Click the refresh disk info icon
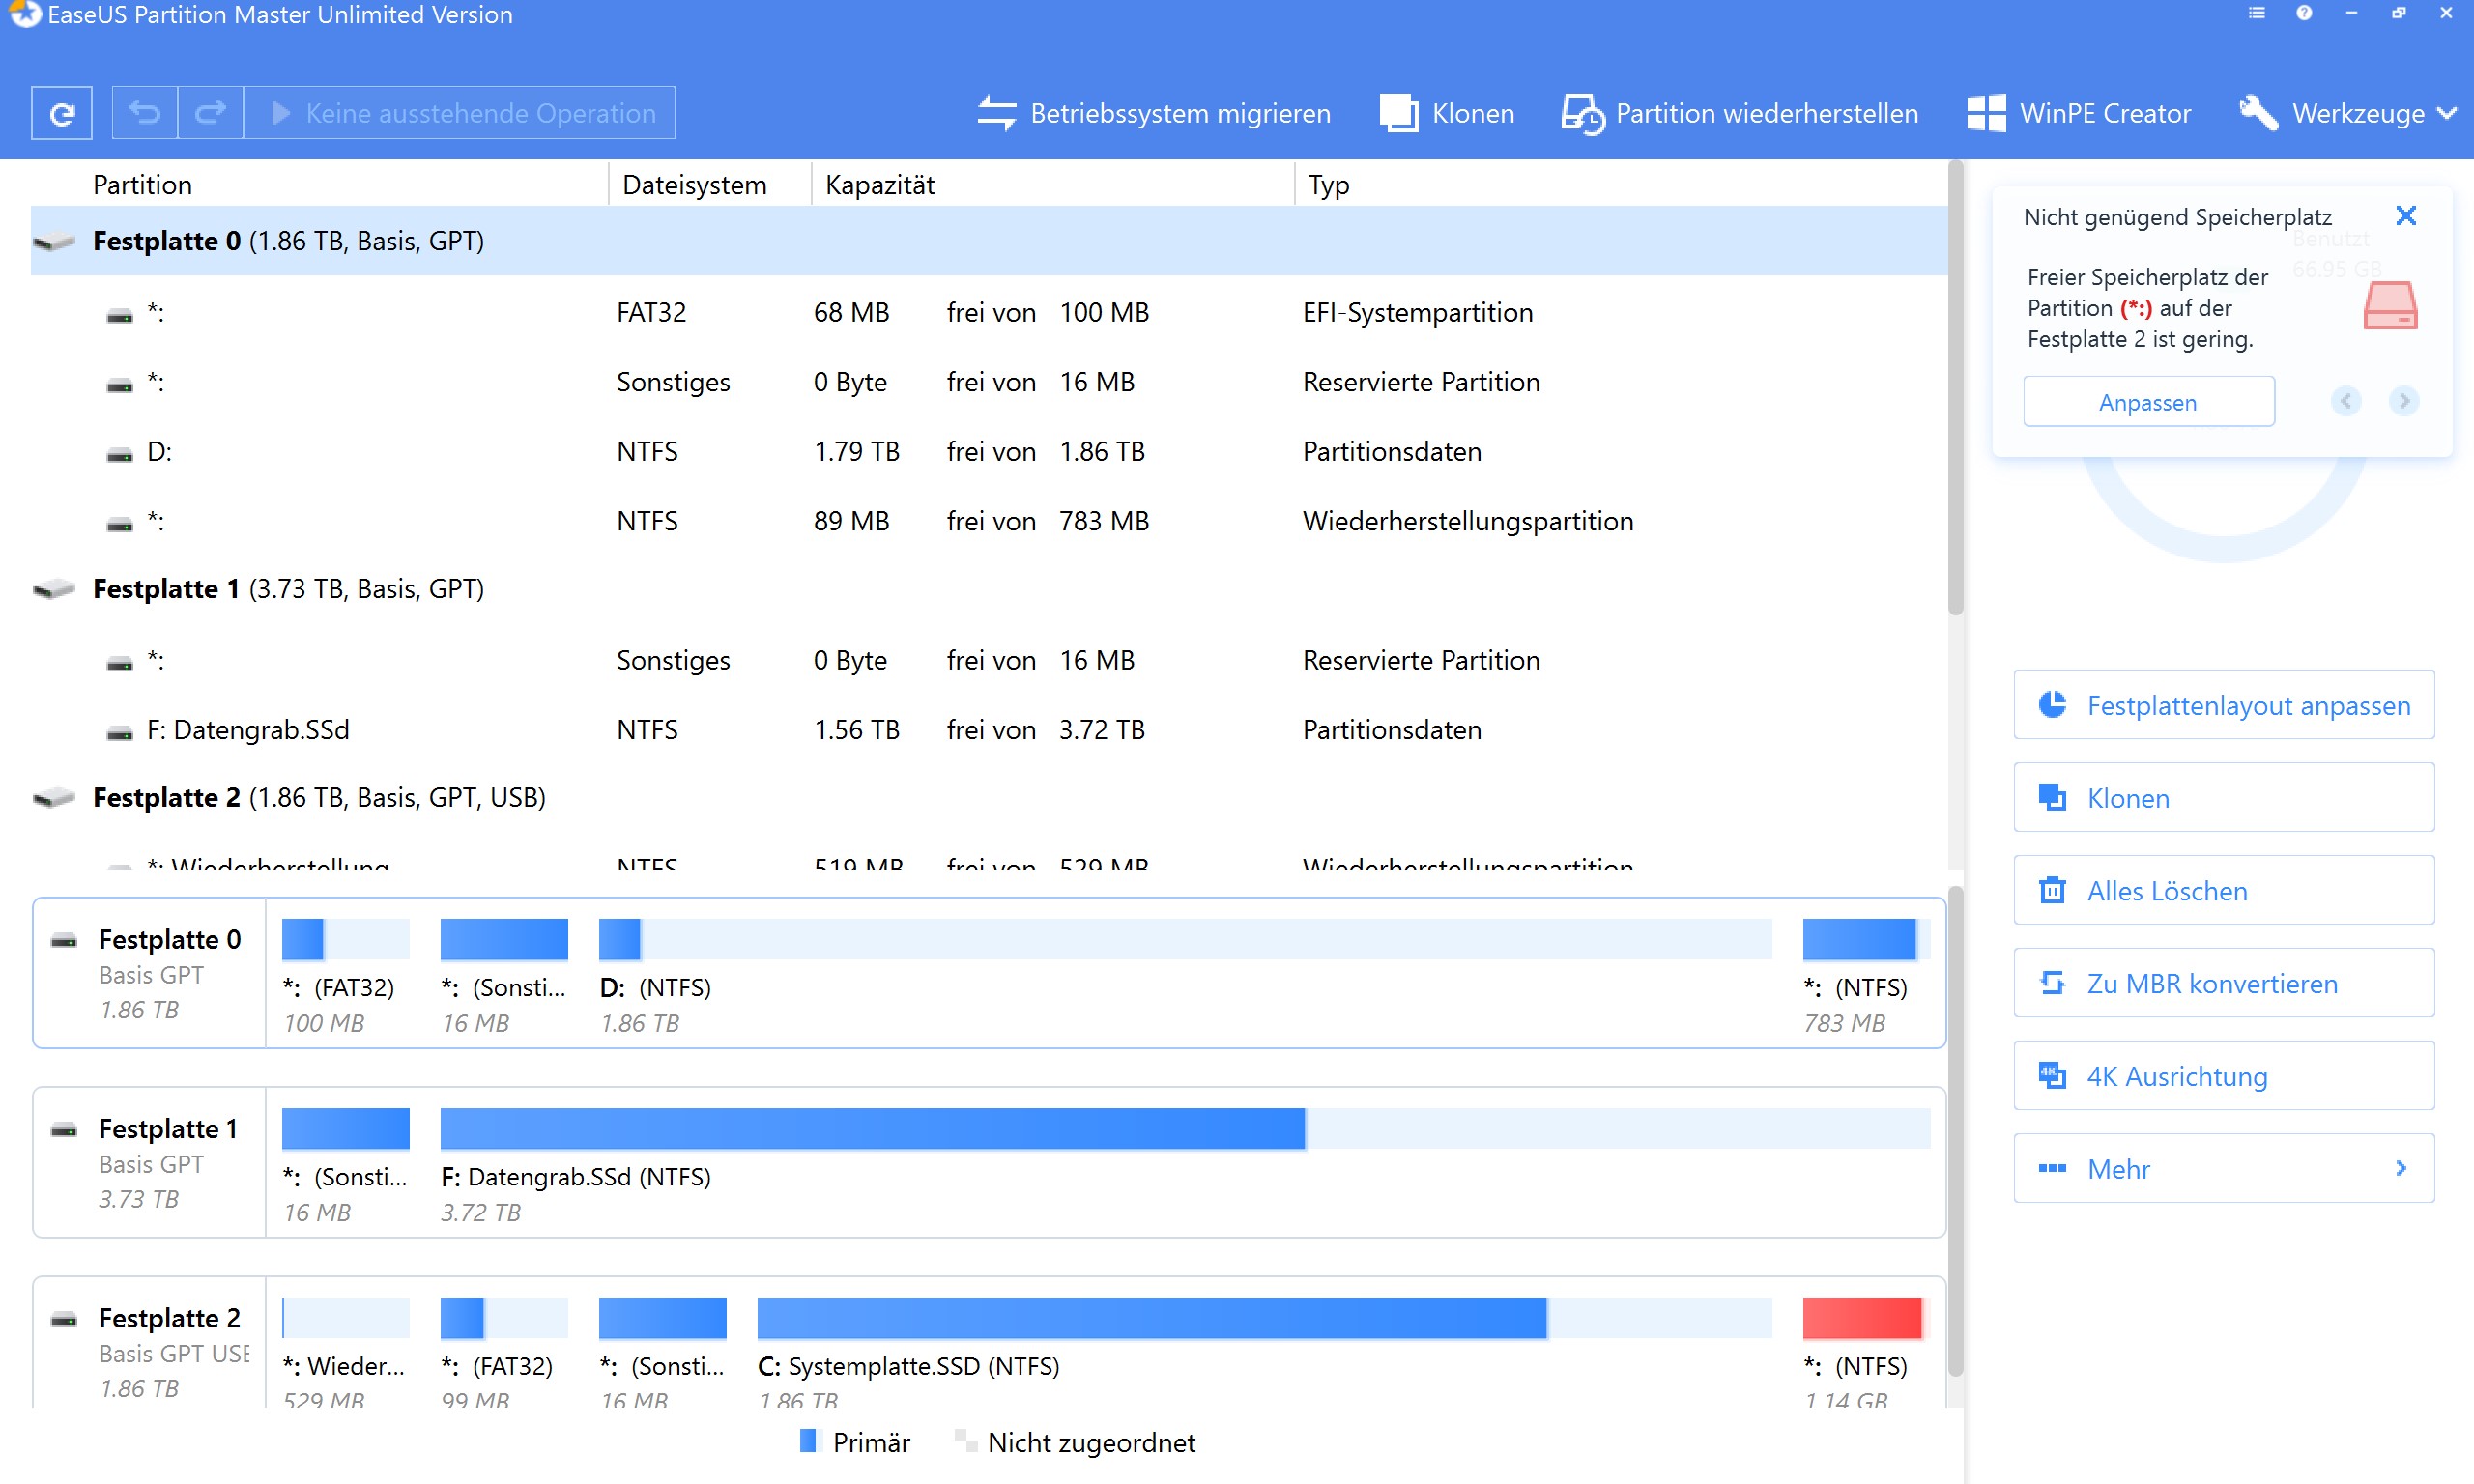Screen dimensions: 2474x1484 62,113
